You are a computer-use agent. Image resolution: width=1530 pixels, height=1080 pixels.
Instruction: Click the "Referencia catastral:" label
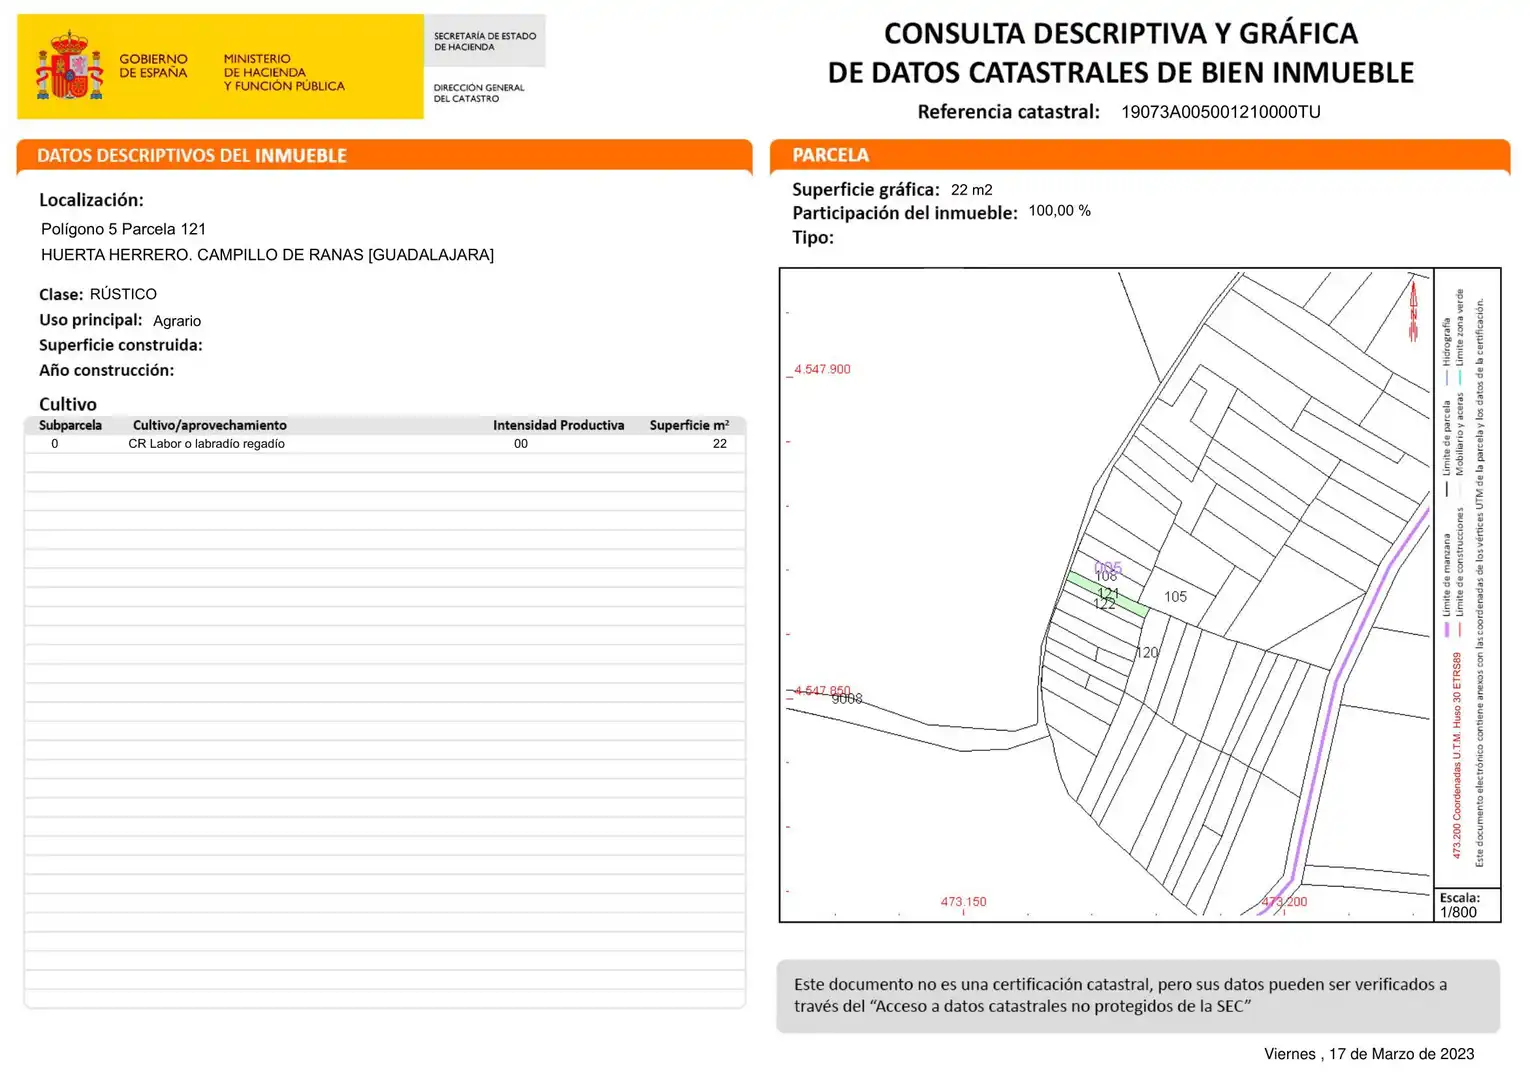1008,112
